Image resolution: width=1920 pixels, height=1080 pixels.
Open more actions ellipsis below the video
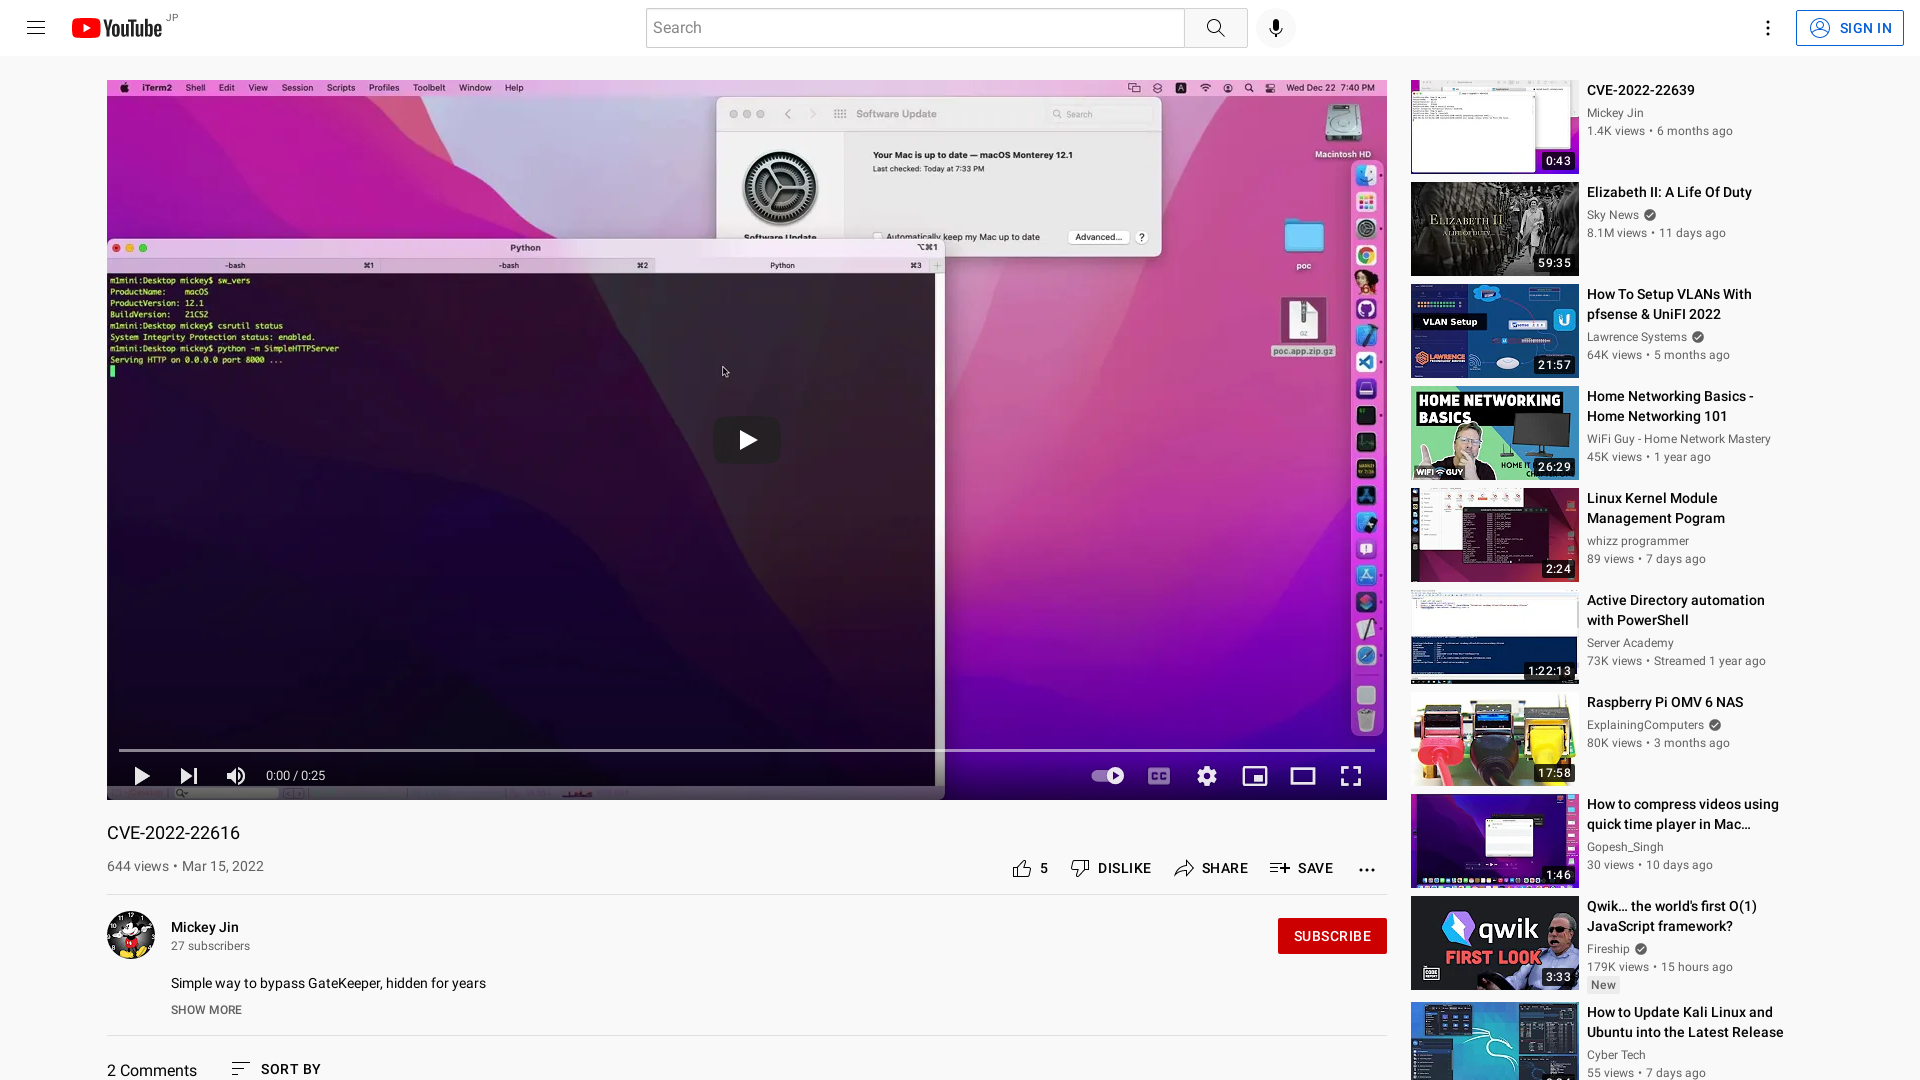pos(1366,869)
